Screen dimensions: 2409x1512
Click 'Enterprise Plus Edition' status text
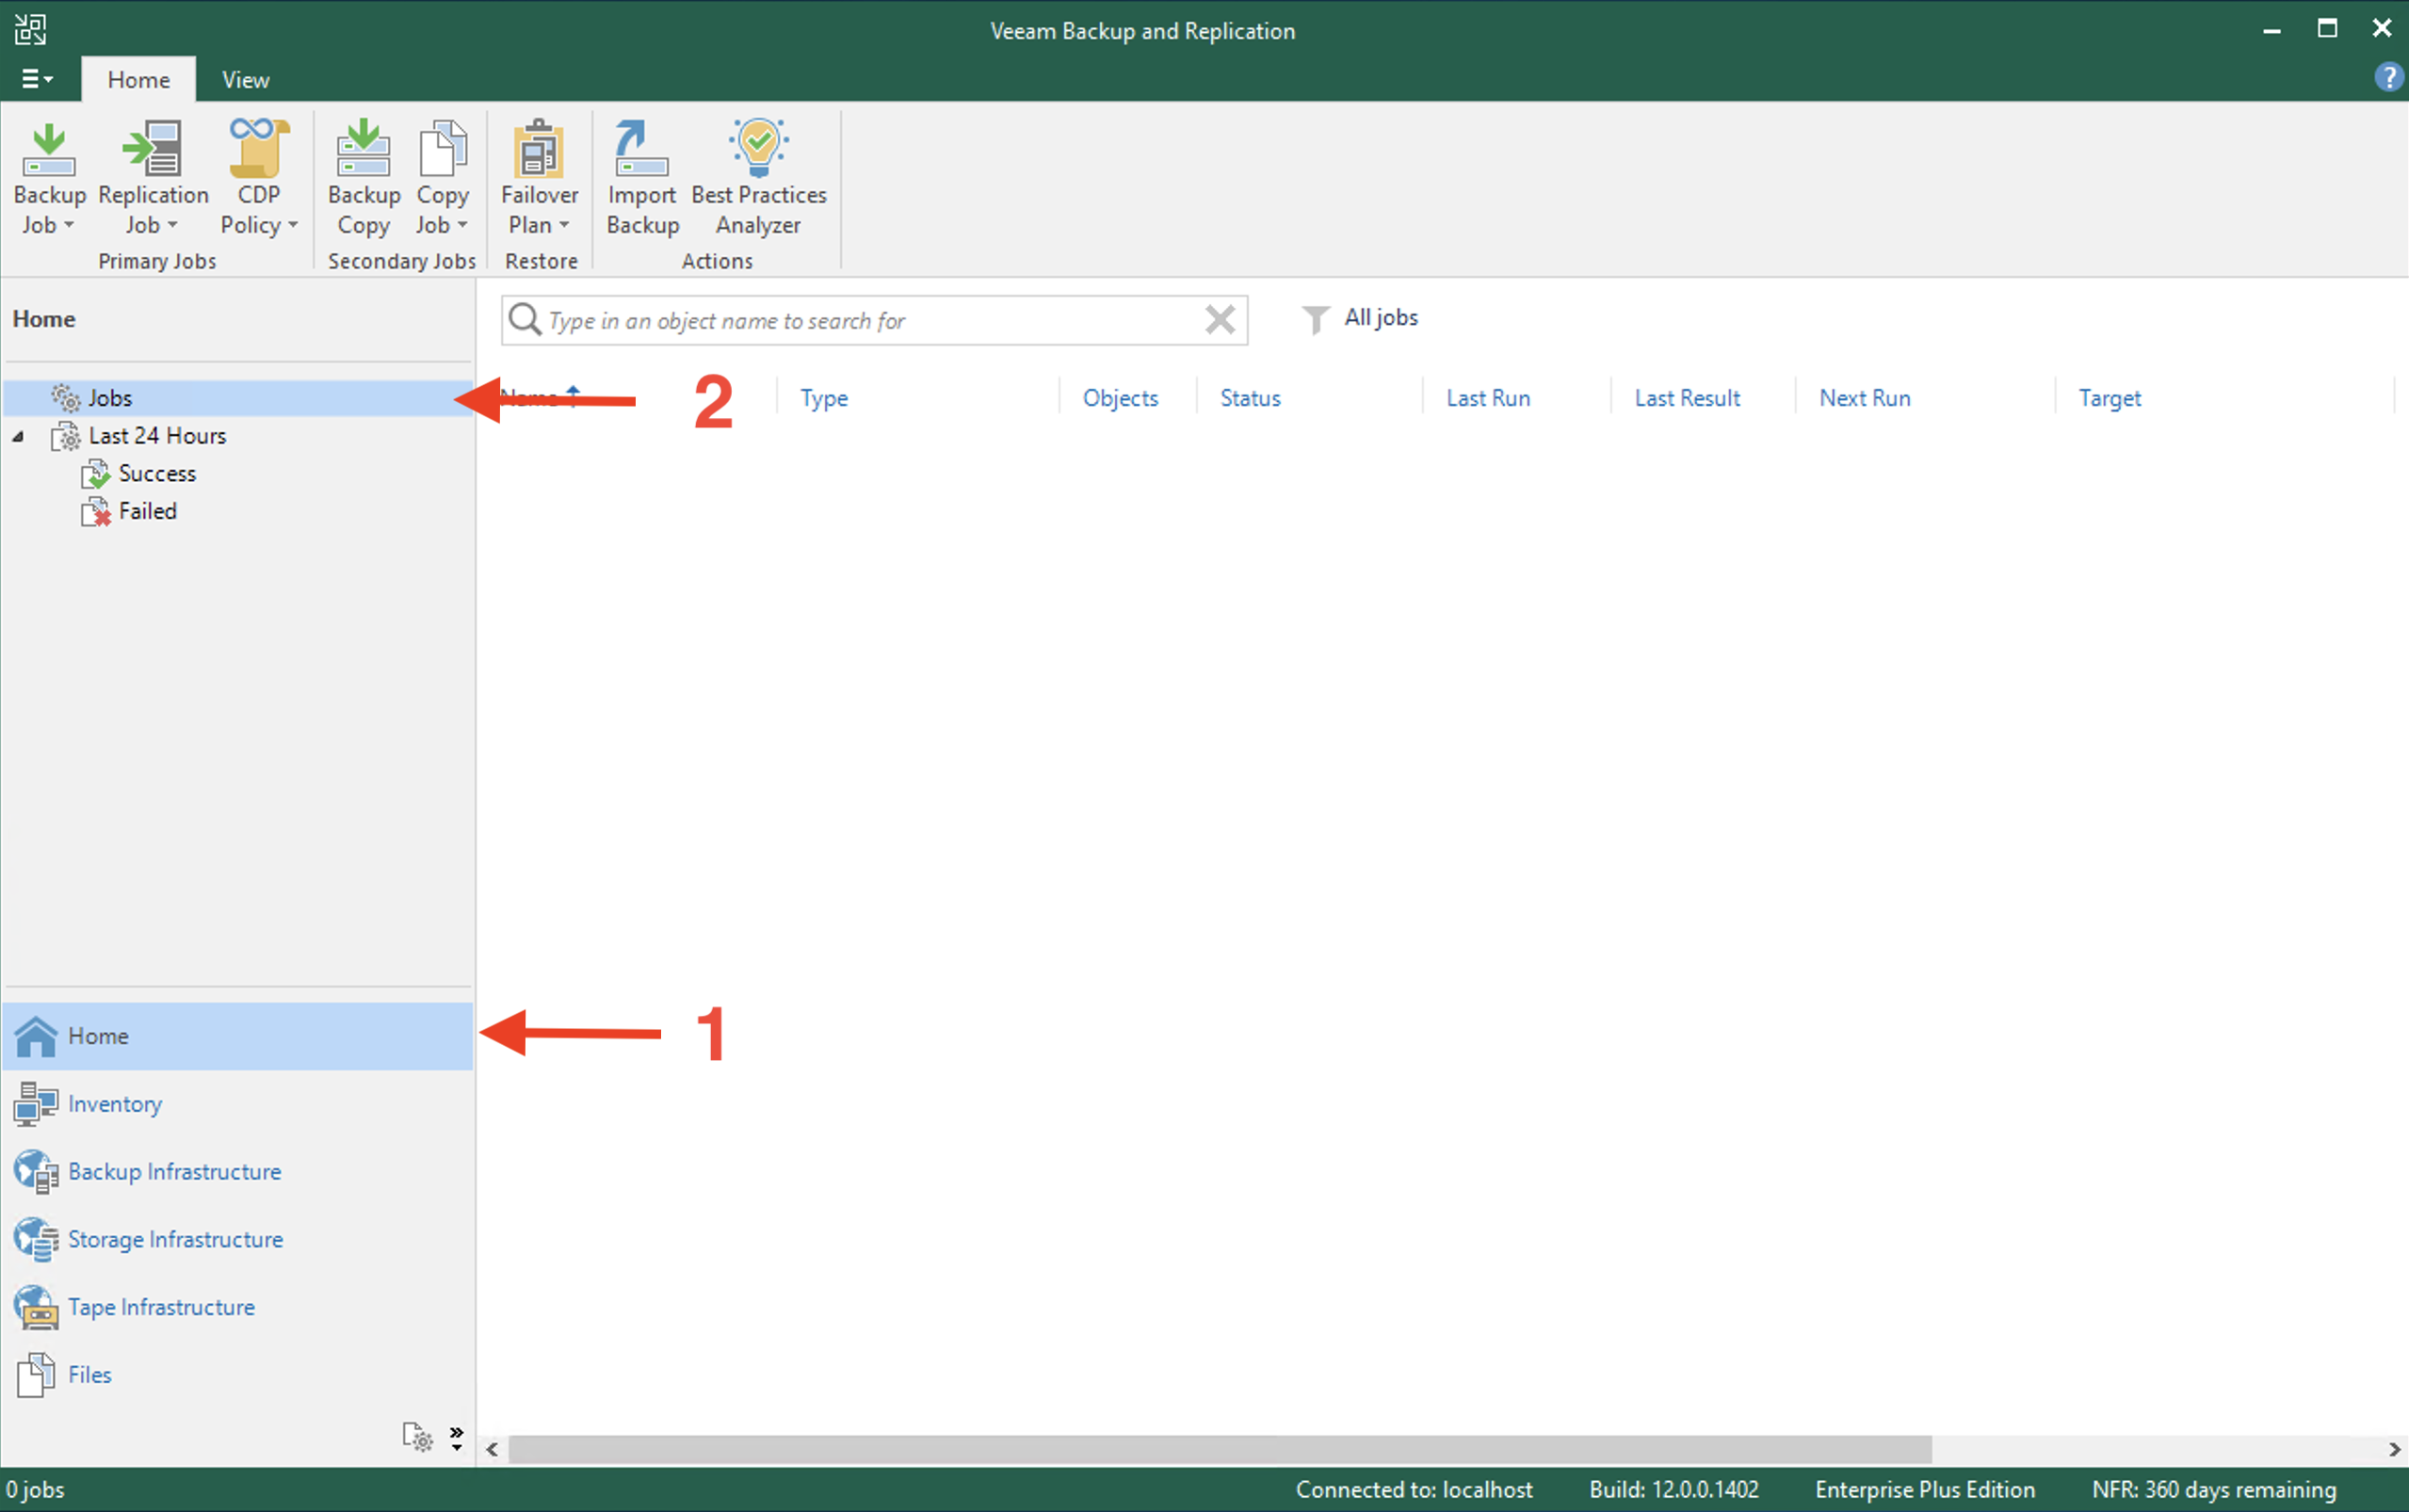coord(1925,1490)
